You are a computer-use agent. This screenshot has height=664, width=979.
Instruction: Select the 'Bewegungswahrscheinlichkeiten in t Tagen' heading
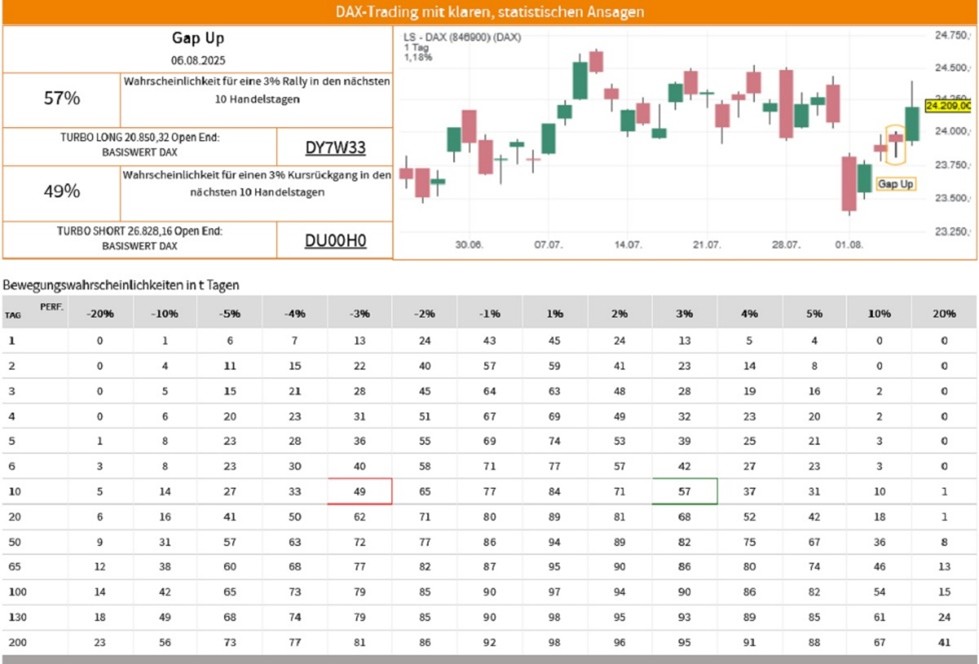pos(121,285)
